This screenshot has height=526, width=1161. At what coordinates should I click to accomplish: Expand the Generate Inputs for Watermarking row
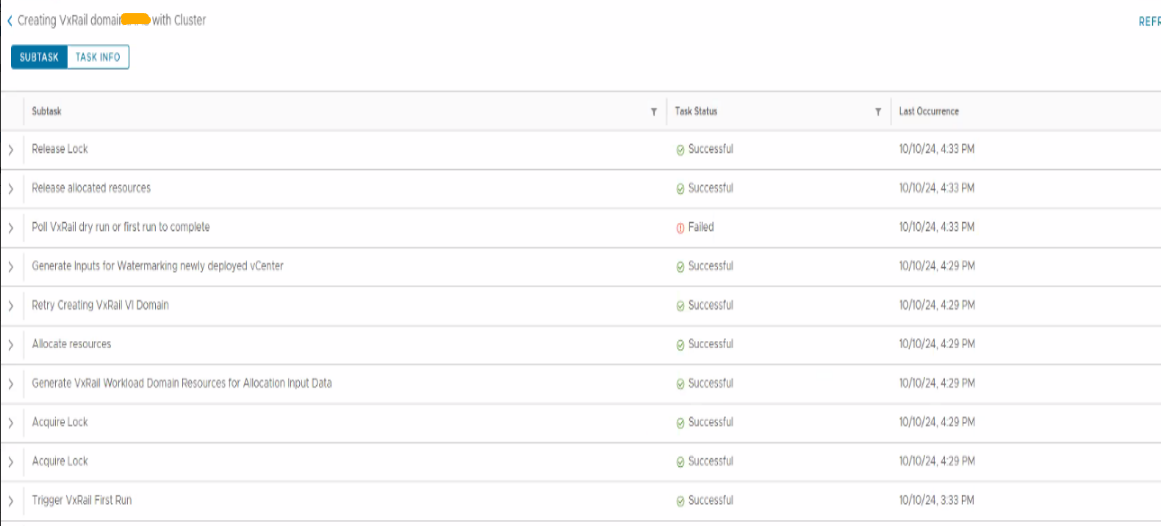tap(11, 267)
